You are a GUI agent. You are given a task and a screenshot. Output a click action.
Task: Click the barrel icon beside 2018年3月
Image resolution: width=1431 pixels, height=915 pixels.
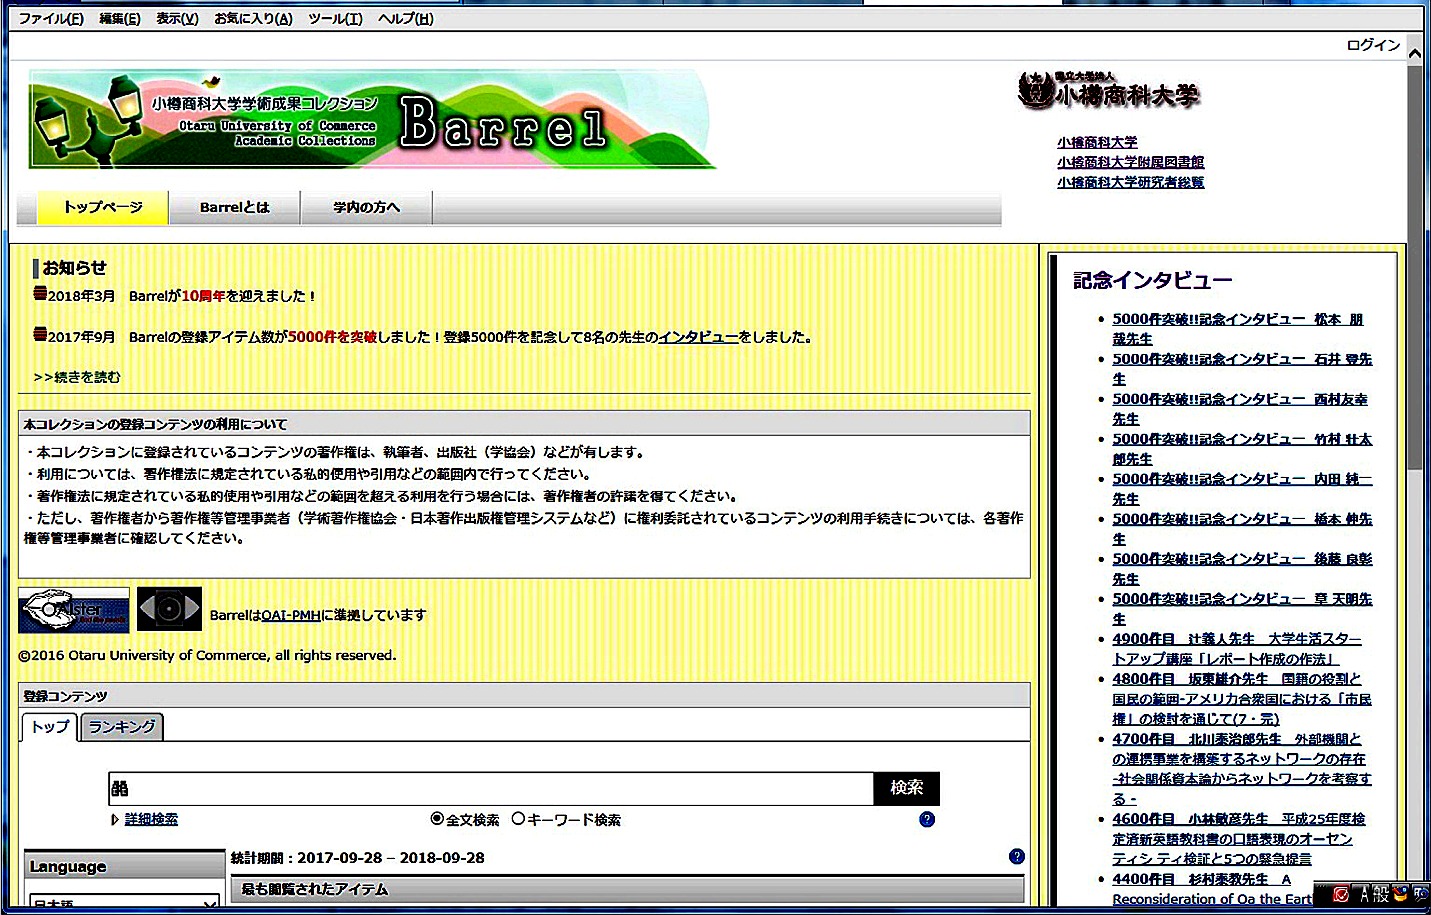coord(40,293)
